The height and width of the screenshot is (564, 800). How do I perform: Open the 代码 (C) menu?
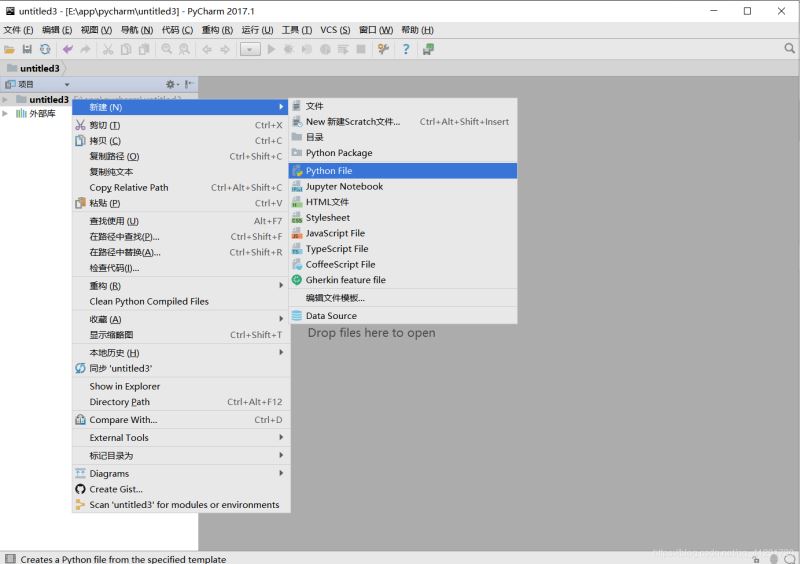177,30
